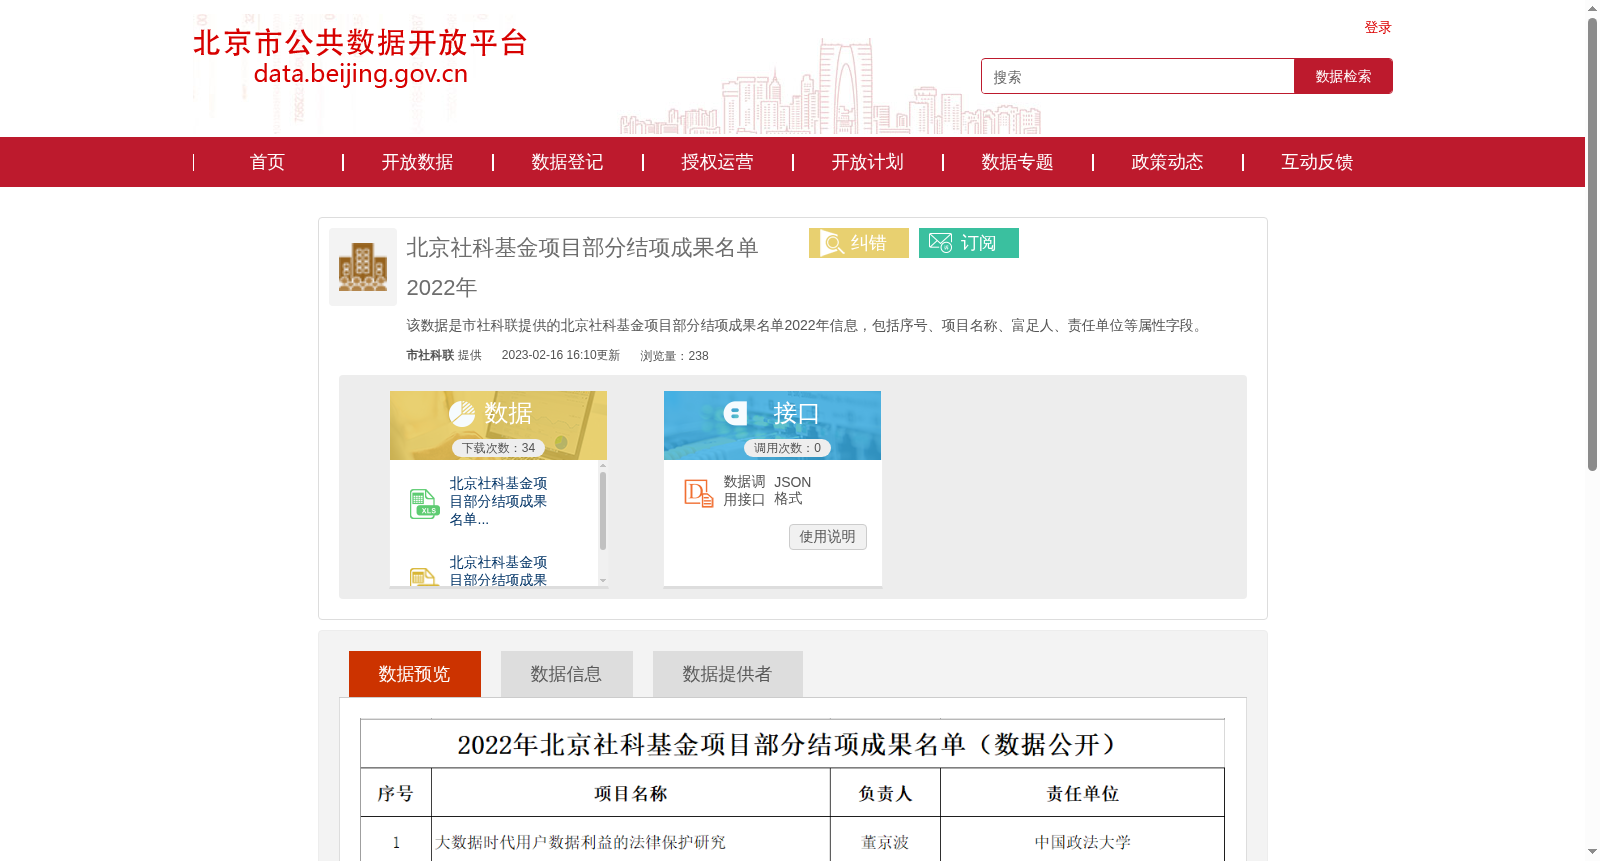Open the 开放数据 navigation item
The width and height of the screenshot is (1600, 861).
pyautogui.click(x=417, y=162)
